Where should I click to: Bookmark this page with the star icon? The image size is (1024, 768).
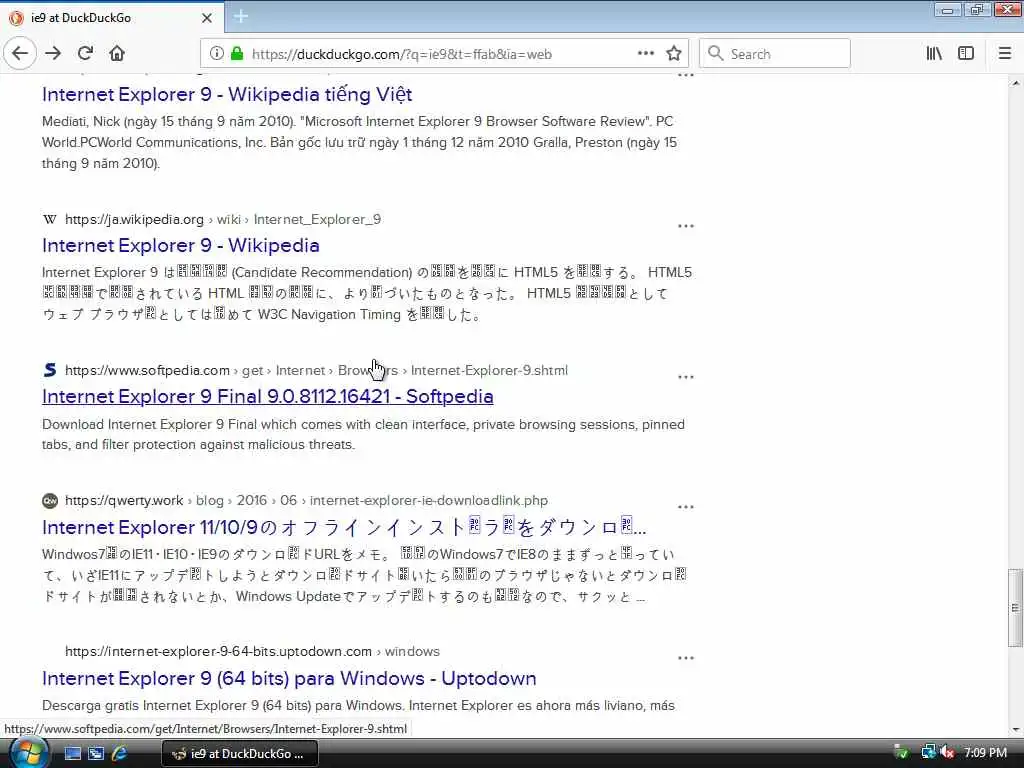tap(674, 54)
